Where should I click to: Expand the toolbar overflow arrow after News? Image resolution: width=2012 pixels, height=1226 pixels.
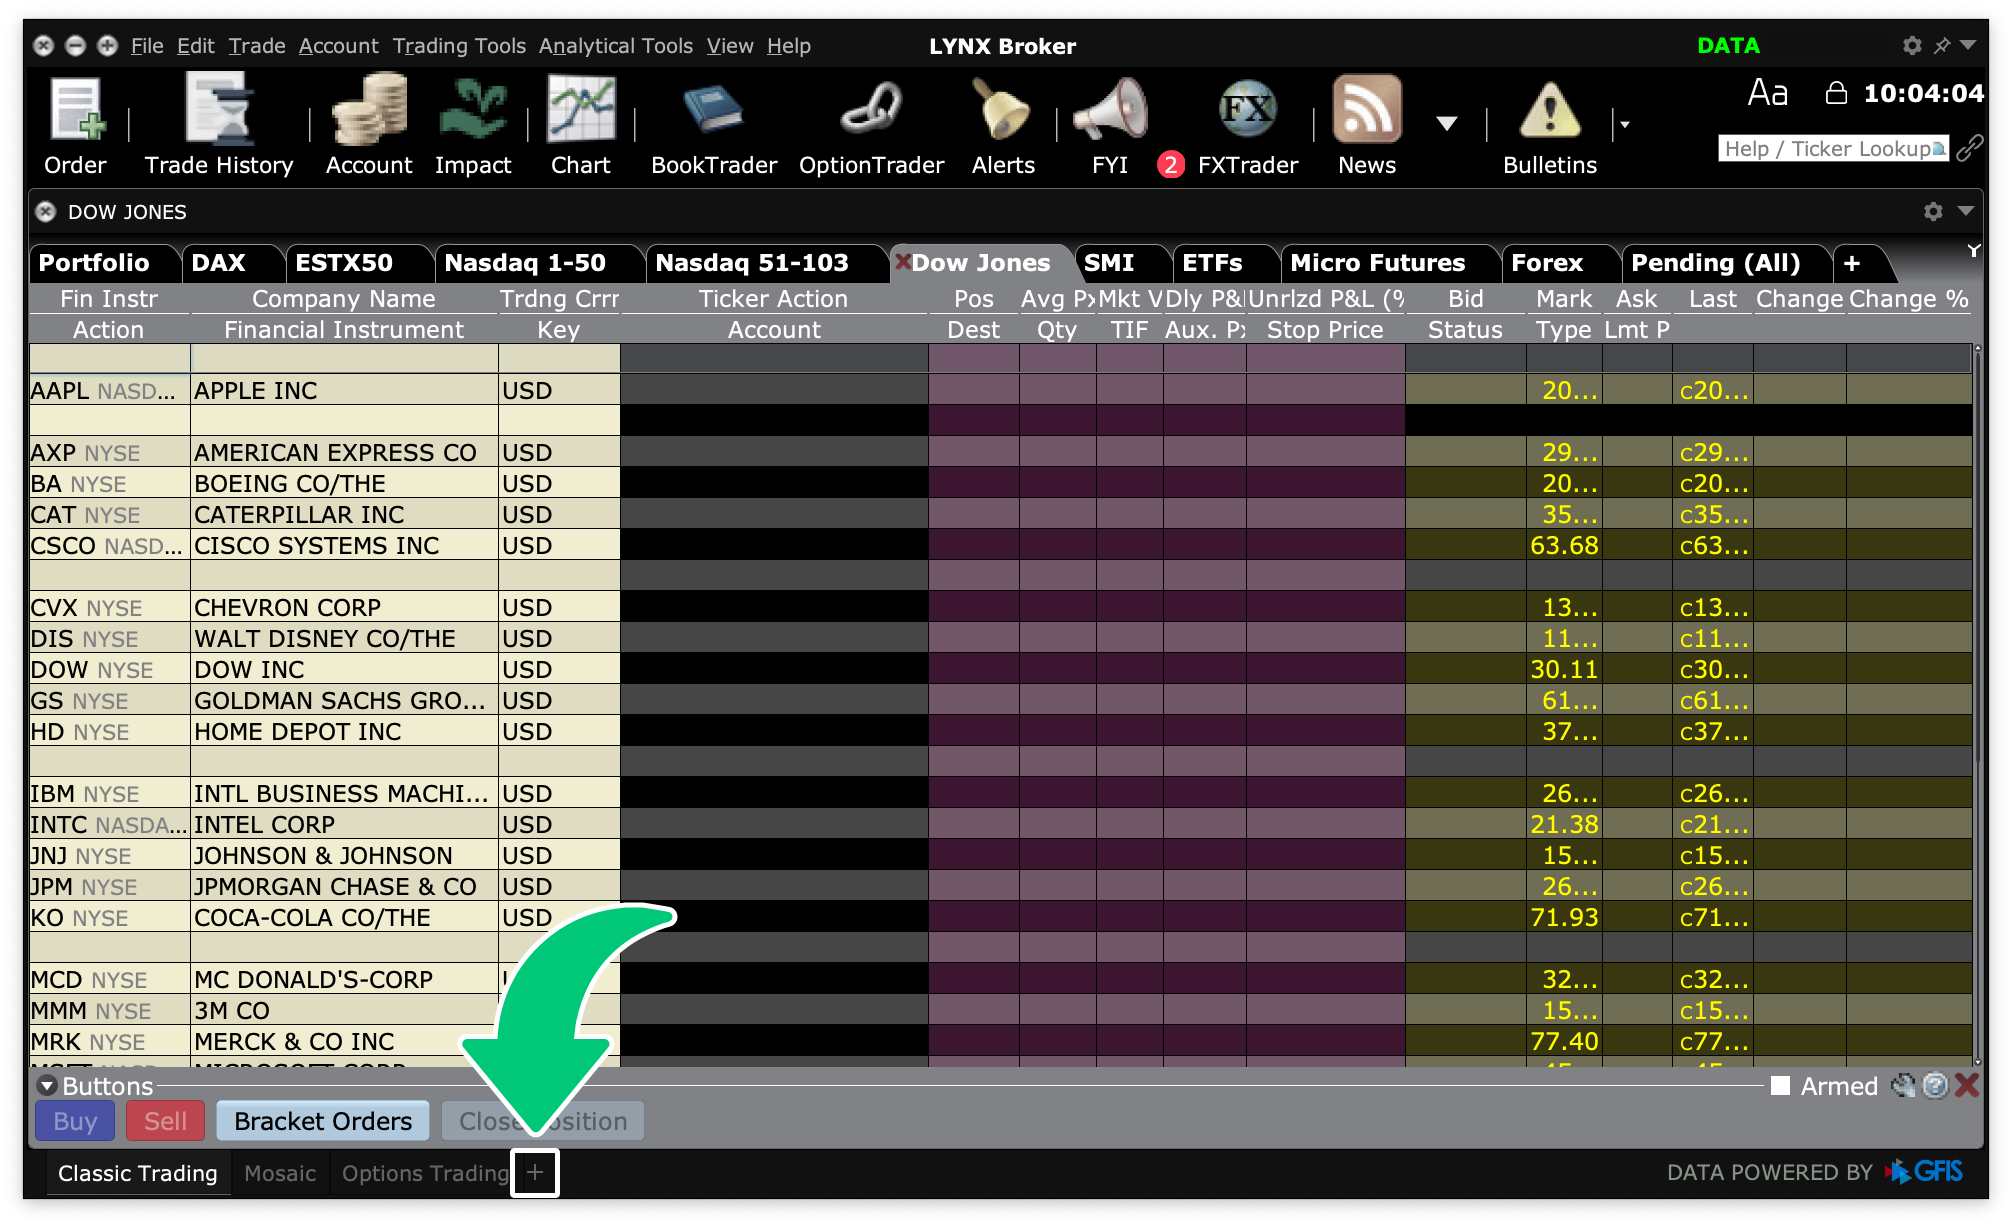(1446, 124)
